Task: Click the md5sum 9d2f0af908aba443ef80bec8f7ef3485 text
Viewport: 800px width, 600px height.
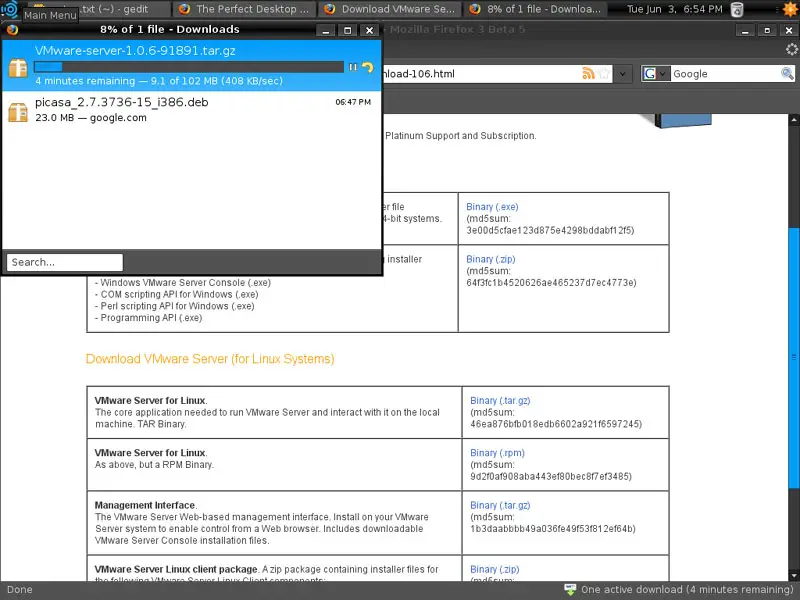Action: click(x=551, y=477)
